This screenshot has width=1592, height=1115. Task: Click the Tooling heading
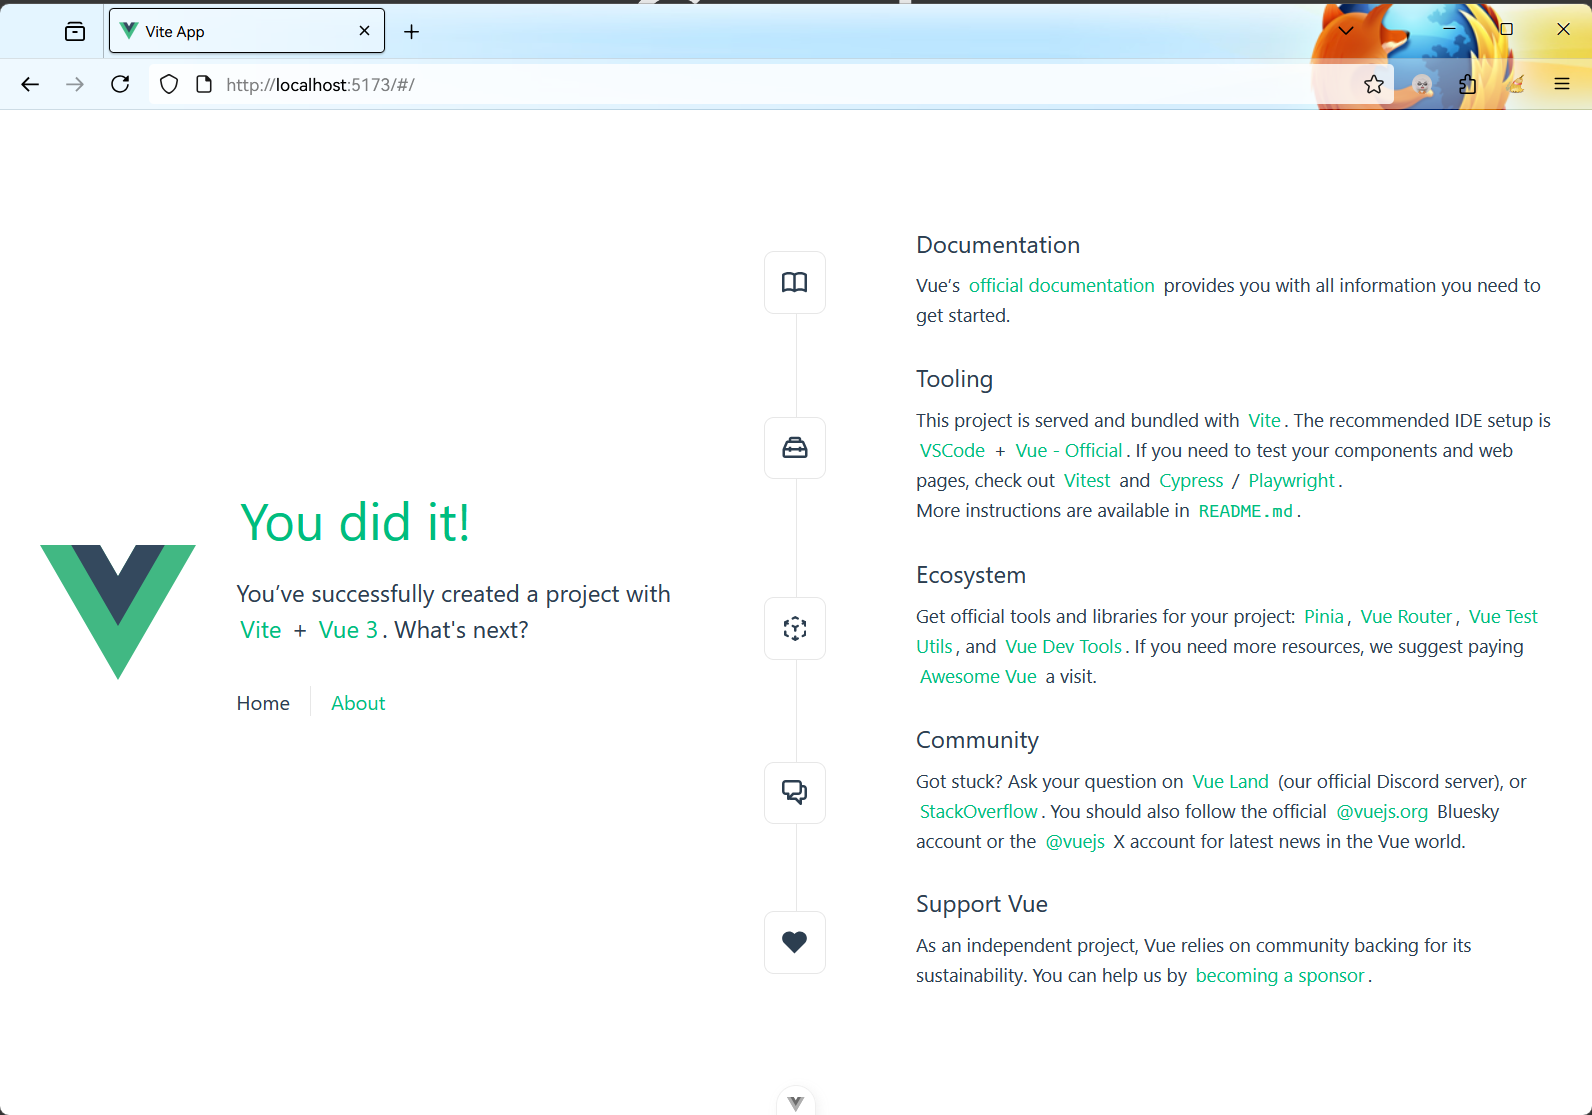954,379
